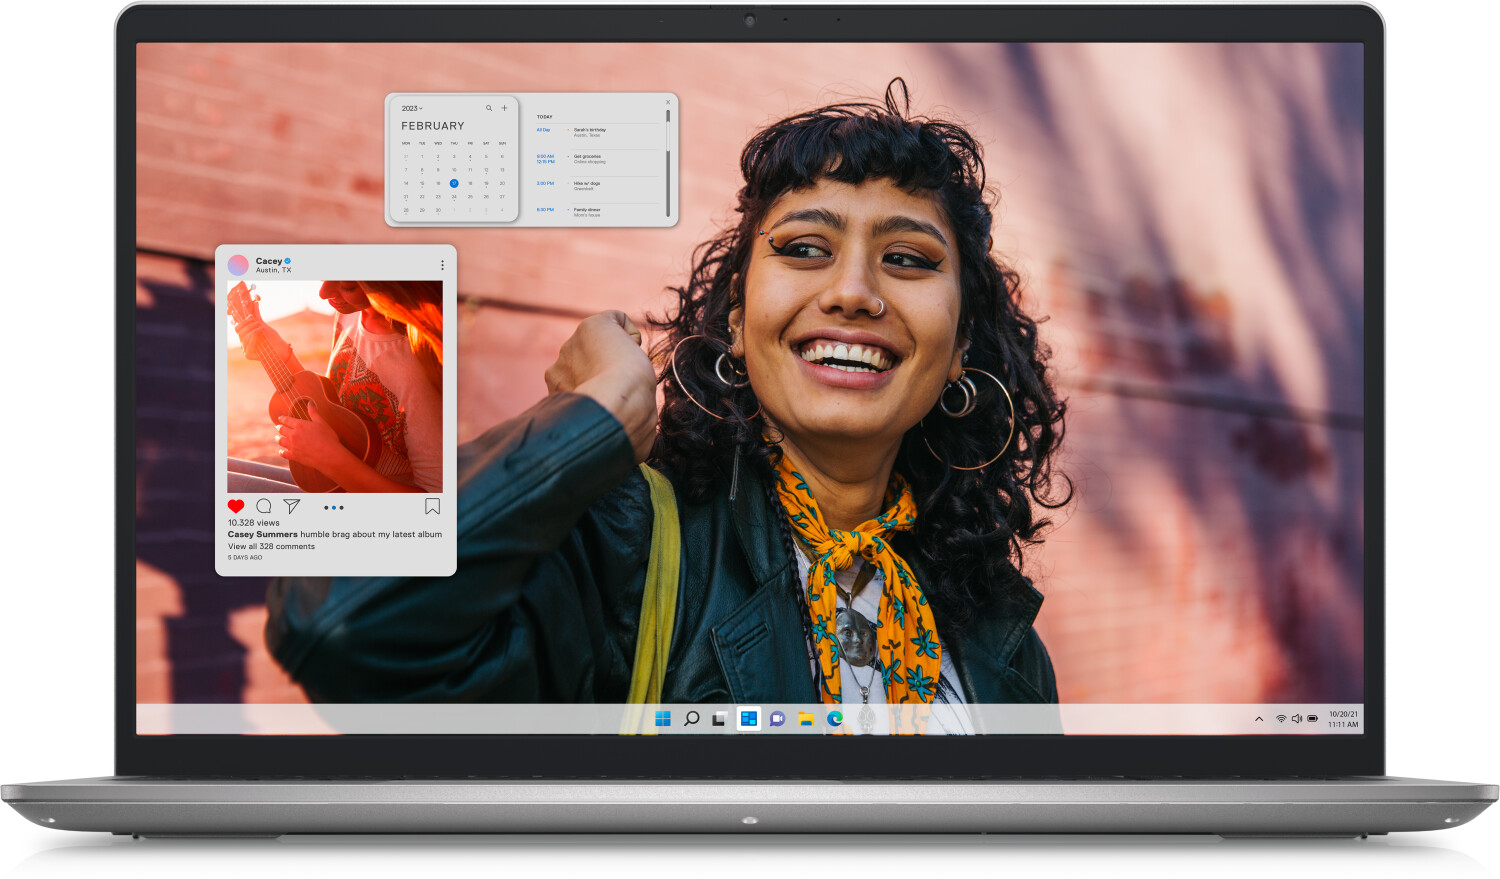View all 328 comments on the post
The width and height of the screenshot is (1500, 879).
pos(271,546)
